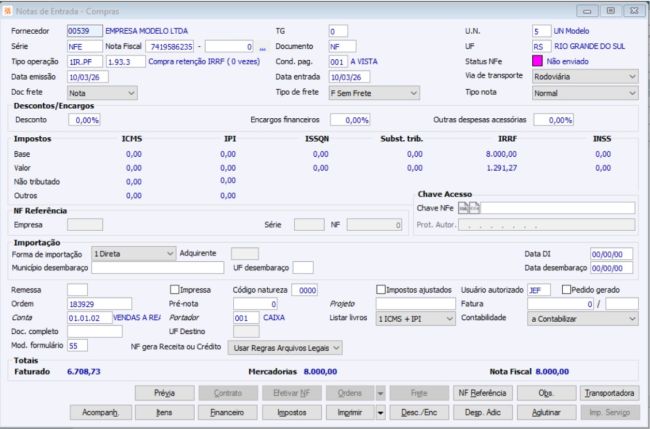650x429 pixels.
Task: Open Forma de importação dropdown
Action: pos(133,254)
